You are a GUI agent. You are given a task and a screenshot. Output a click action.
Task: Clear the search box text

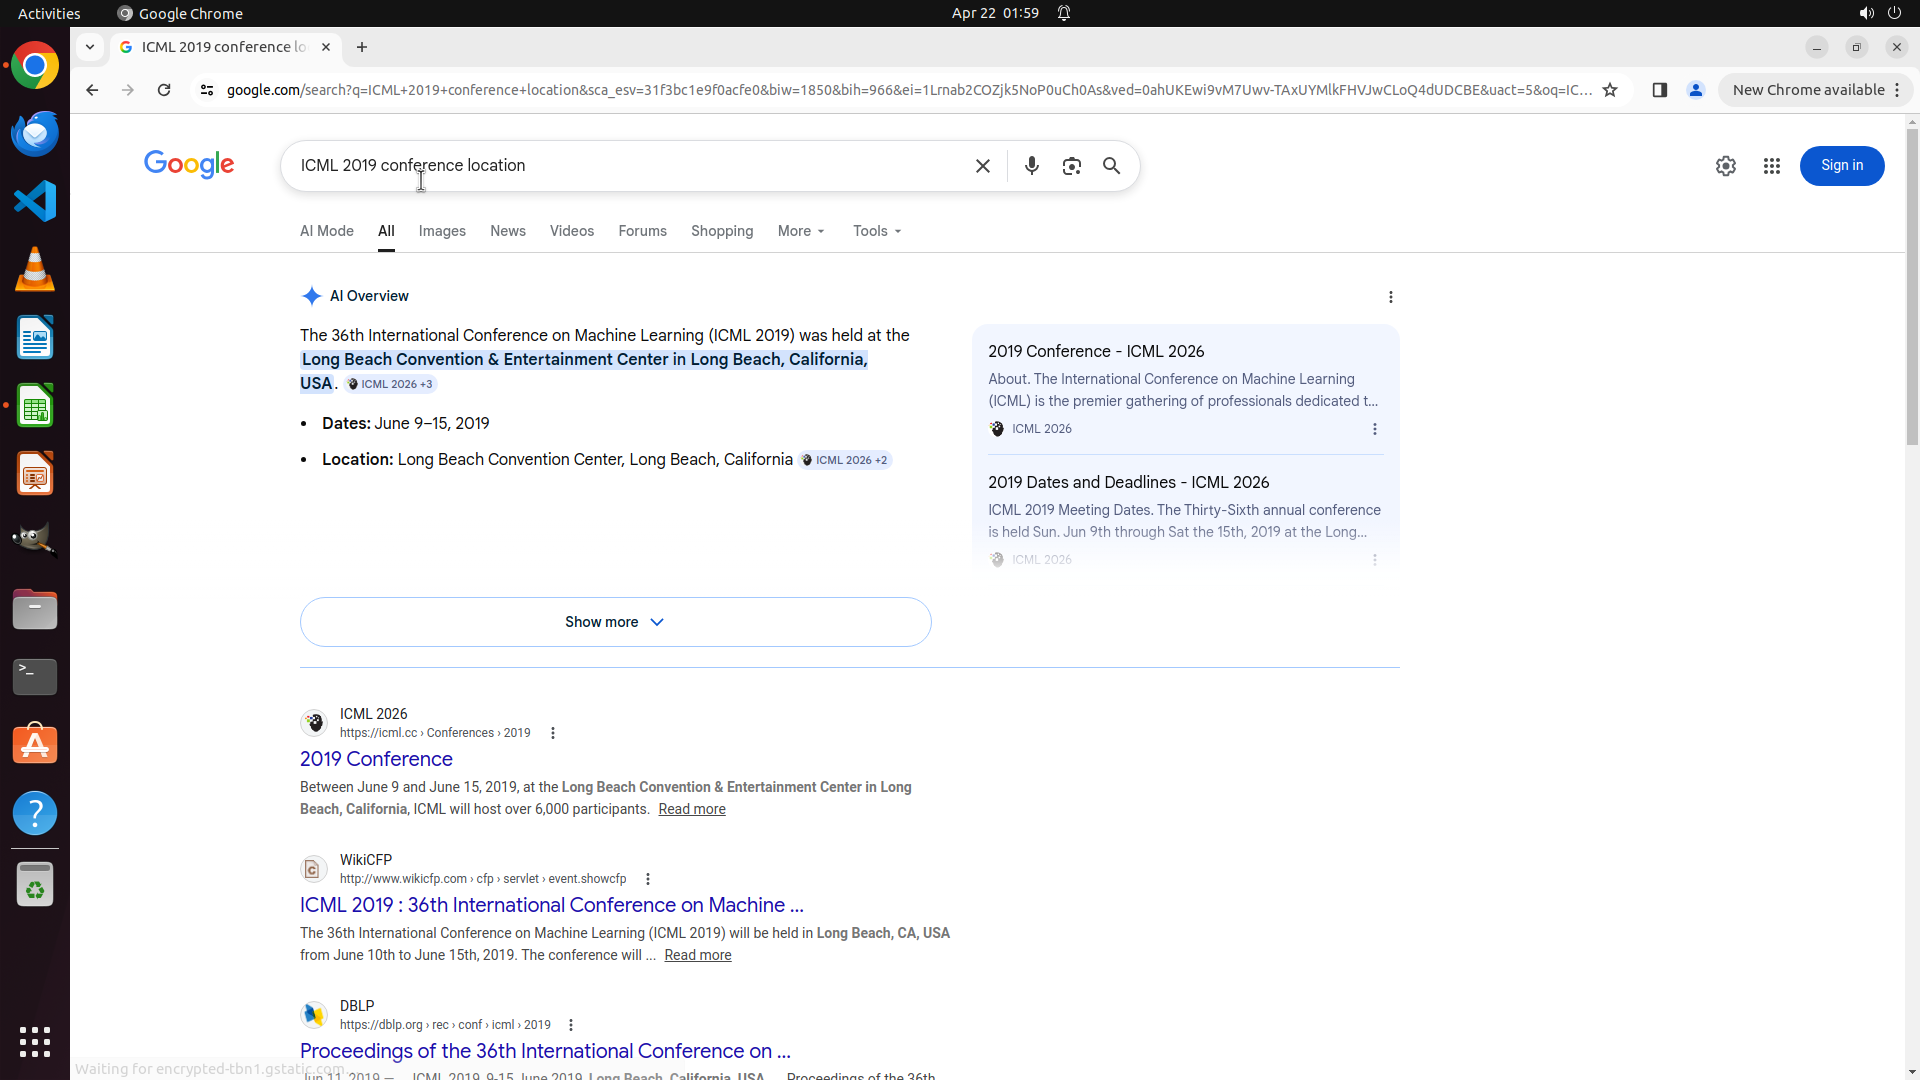[x=982, y=166]
